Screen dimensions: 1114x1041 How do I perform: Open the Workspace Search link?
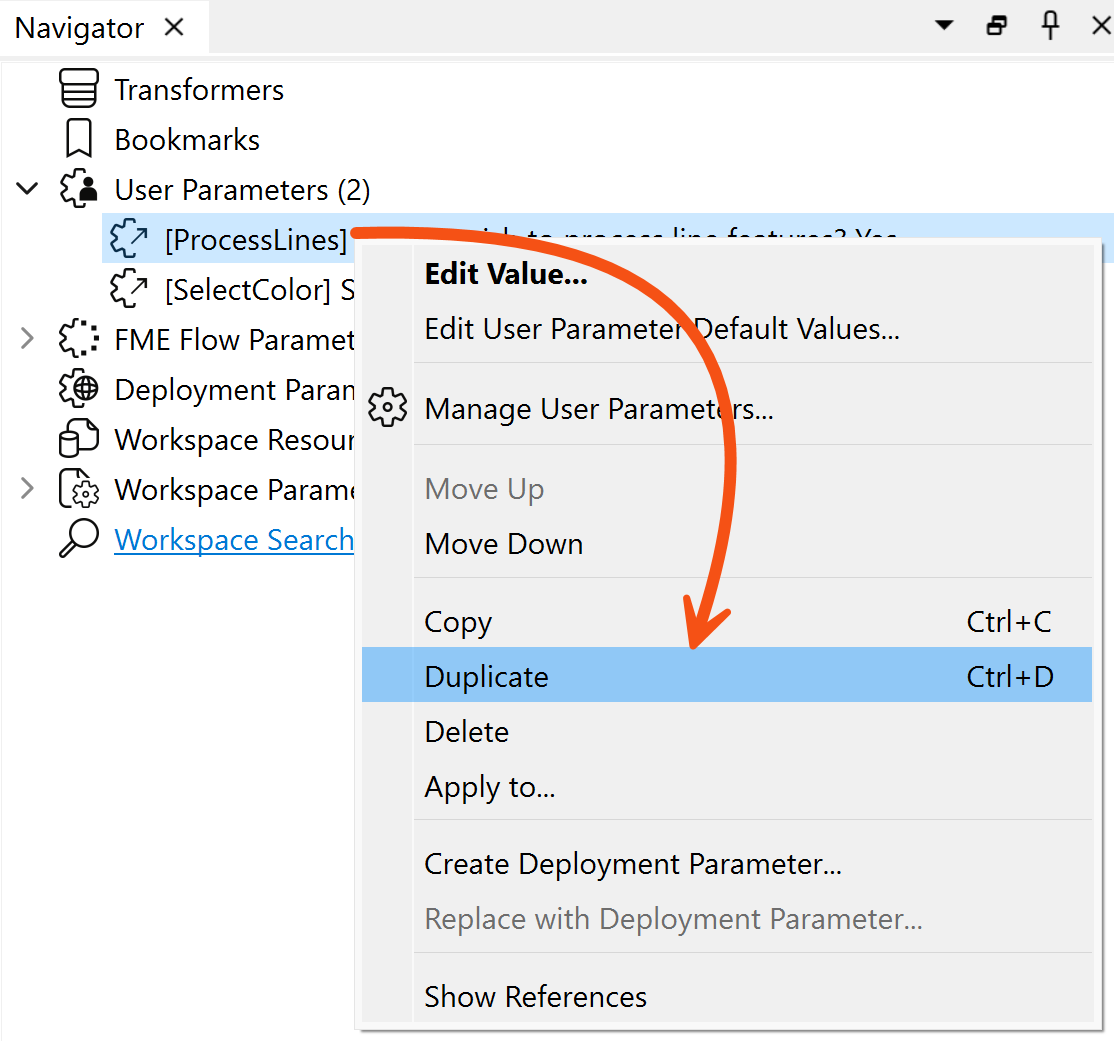(x=233, y=539)
